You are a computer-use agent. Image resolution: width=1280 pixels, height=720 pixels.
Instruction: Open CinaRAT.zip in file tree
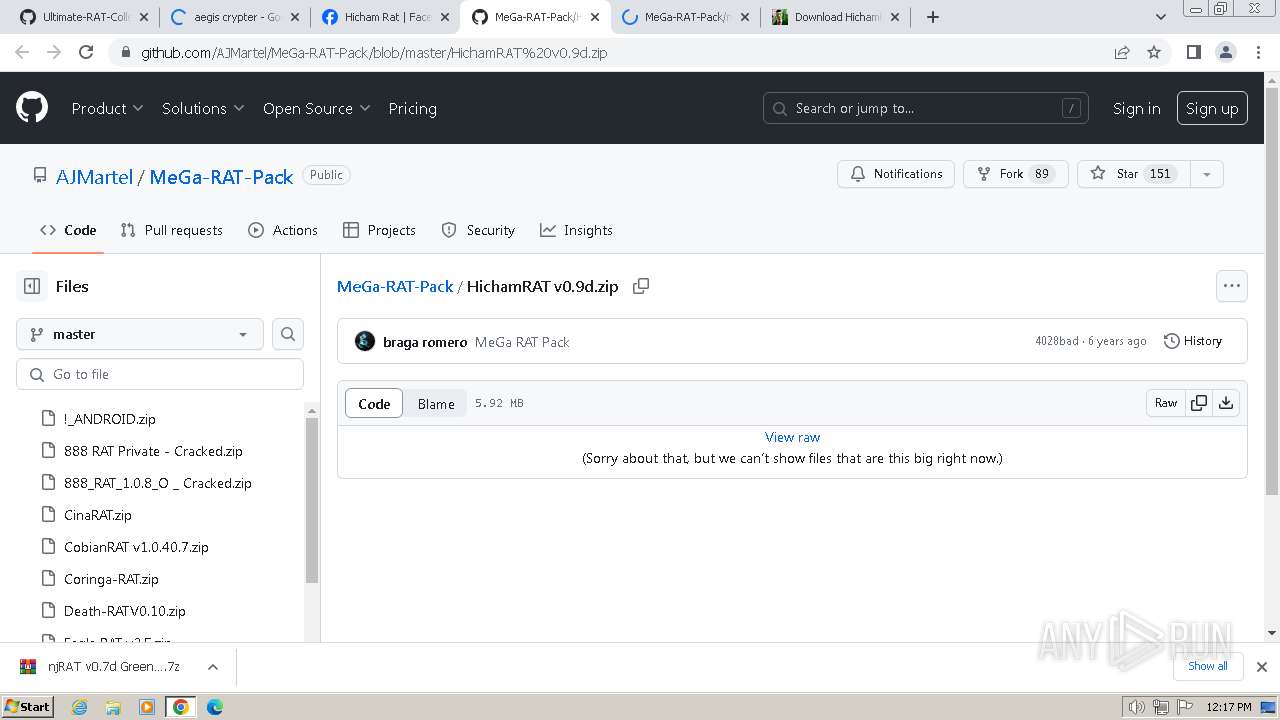click(x=98, y=515)
